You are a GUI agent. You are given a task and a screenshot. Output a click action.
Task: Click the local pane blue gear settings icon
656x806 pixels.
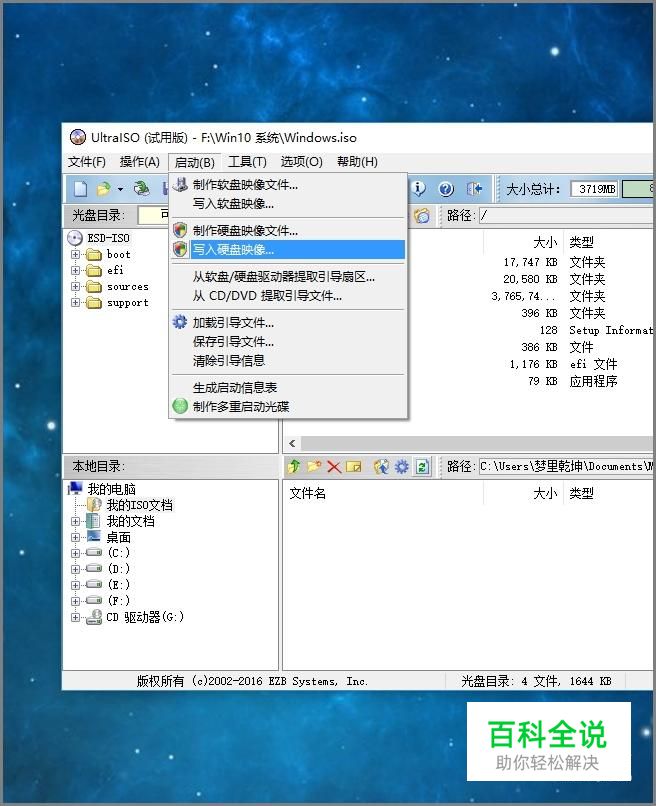click(402, 466)
